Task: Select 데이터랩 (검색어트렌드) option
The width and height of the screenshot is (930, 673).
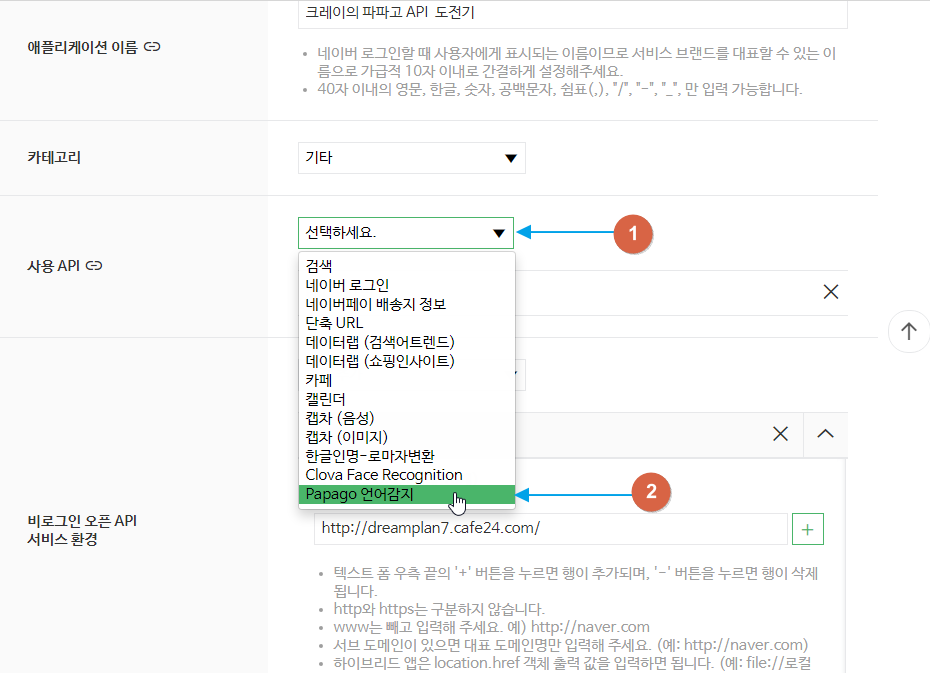Action: click(406, 342)
